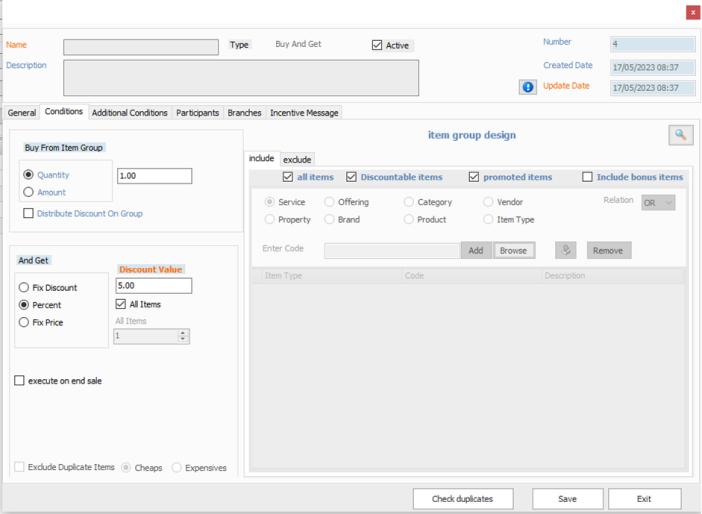
Task: Toggle the Active checkbox
Action: (x=377, y=45)
